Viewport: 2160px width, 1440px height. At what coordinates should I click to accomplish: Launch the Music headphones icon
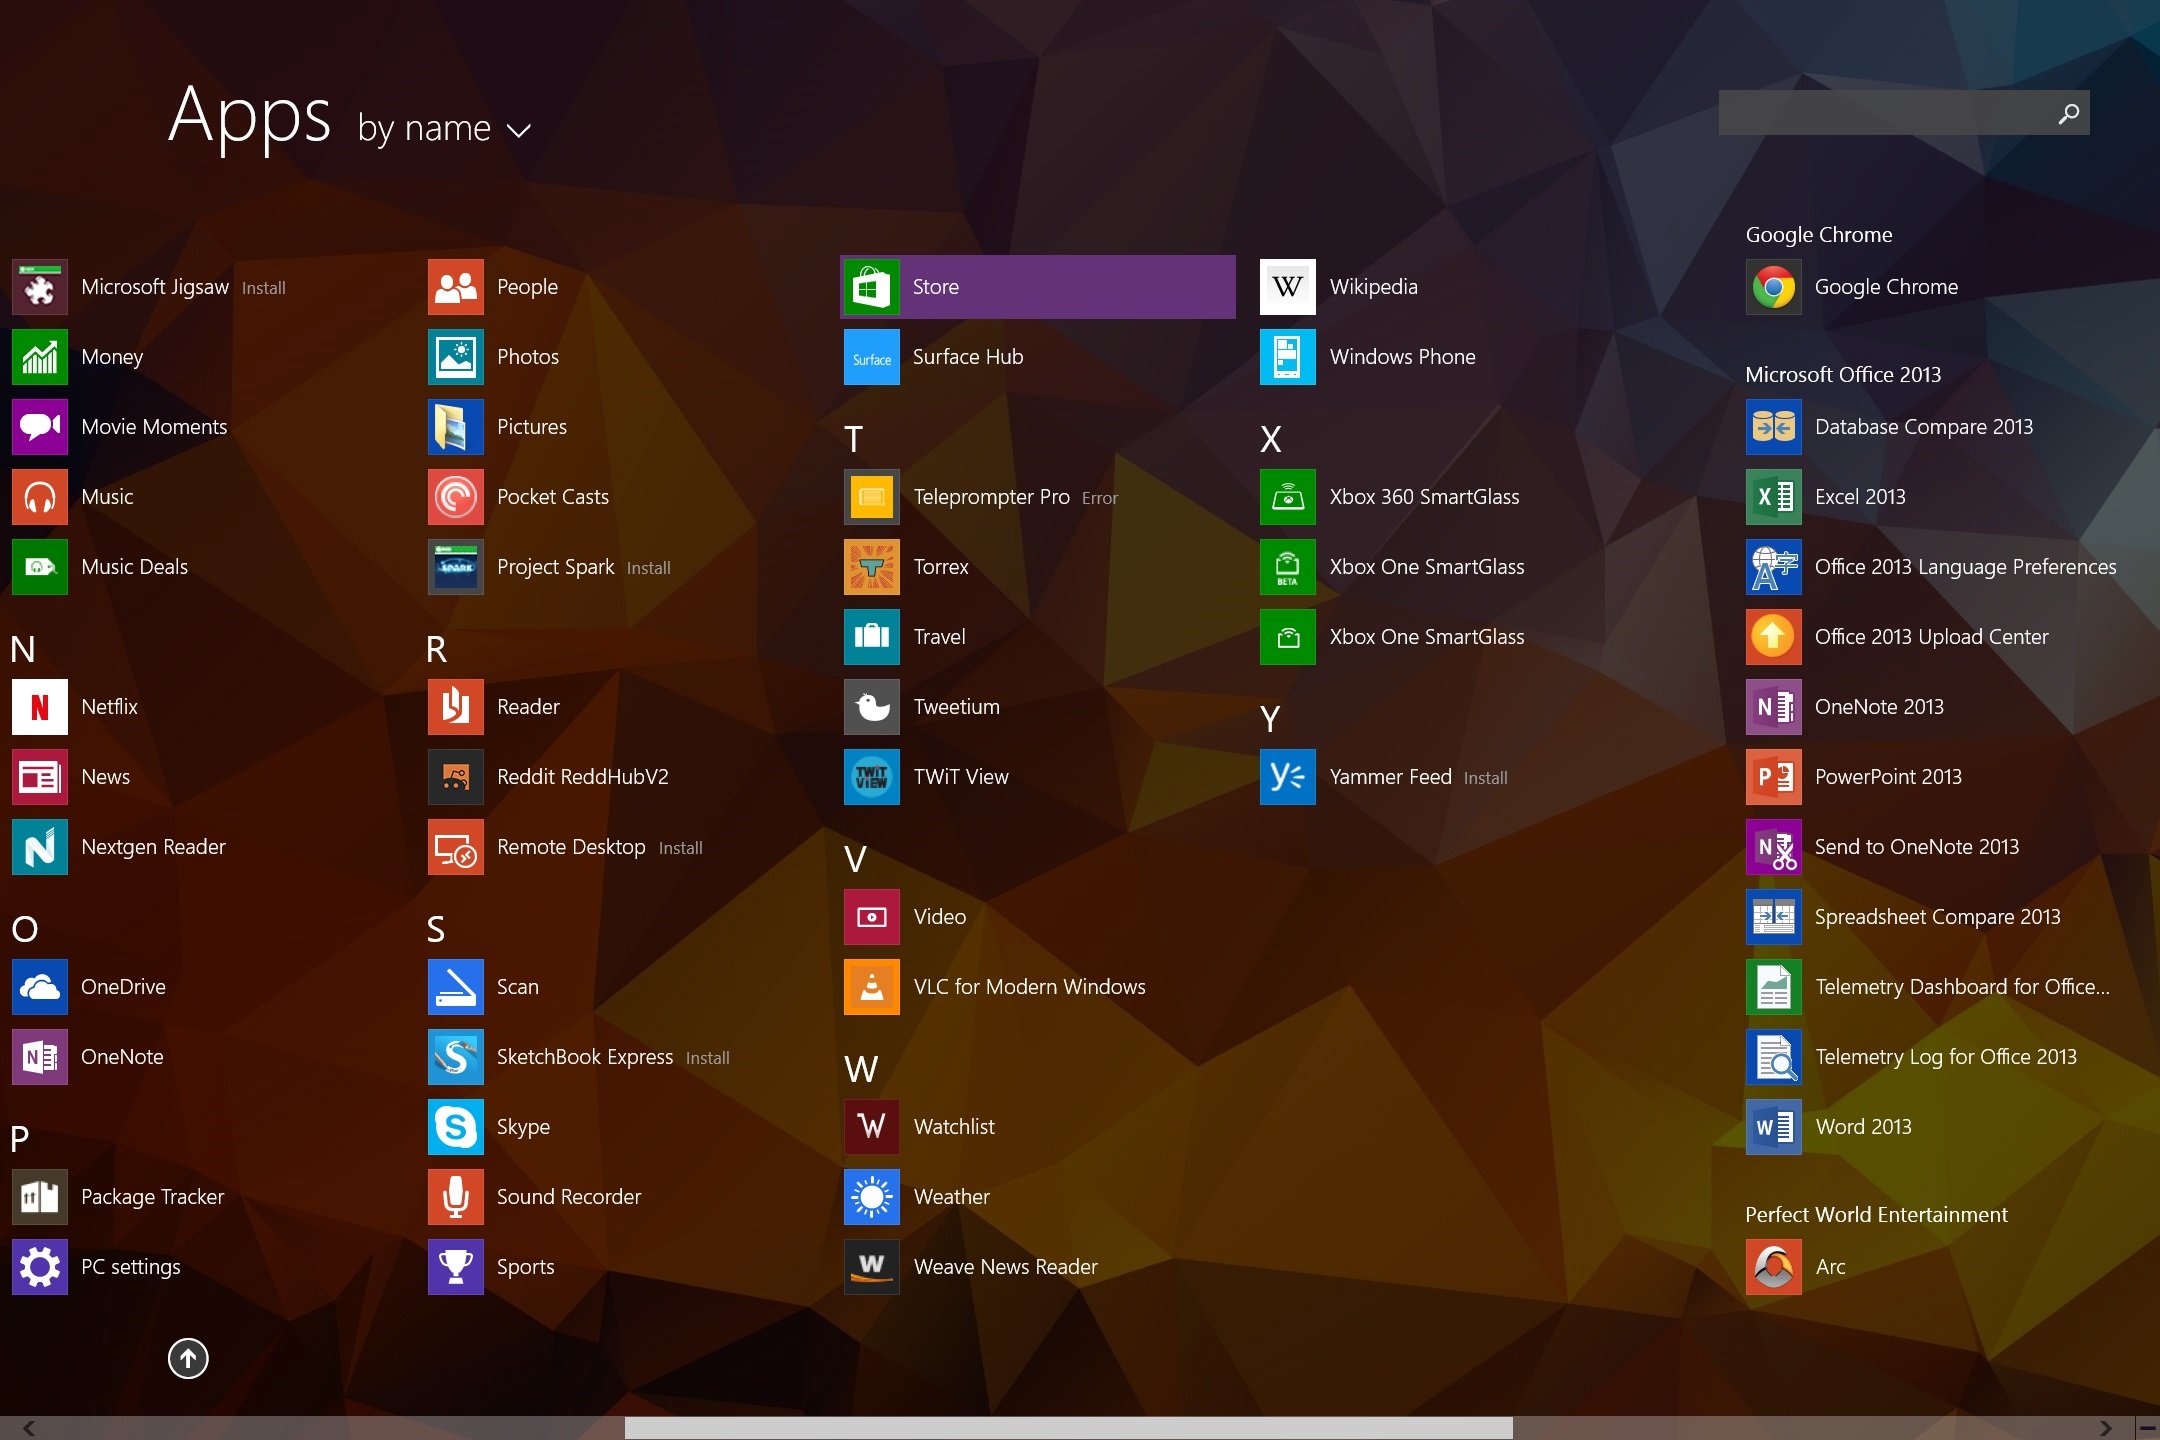tap(40, 497)
